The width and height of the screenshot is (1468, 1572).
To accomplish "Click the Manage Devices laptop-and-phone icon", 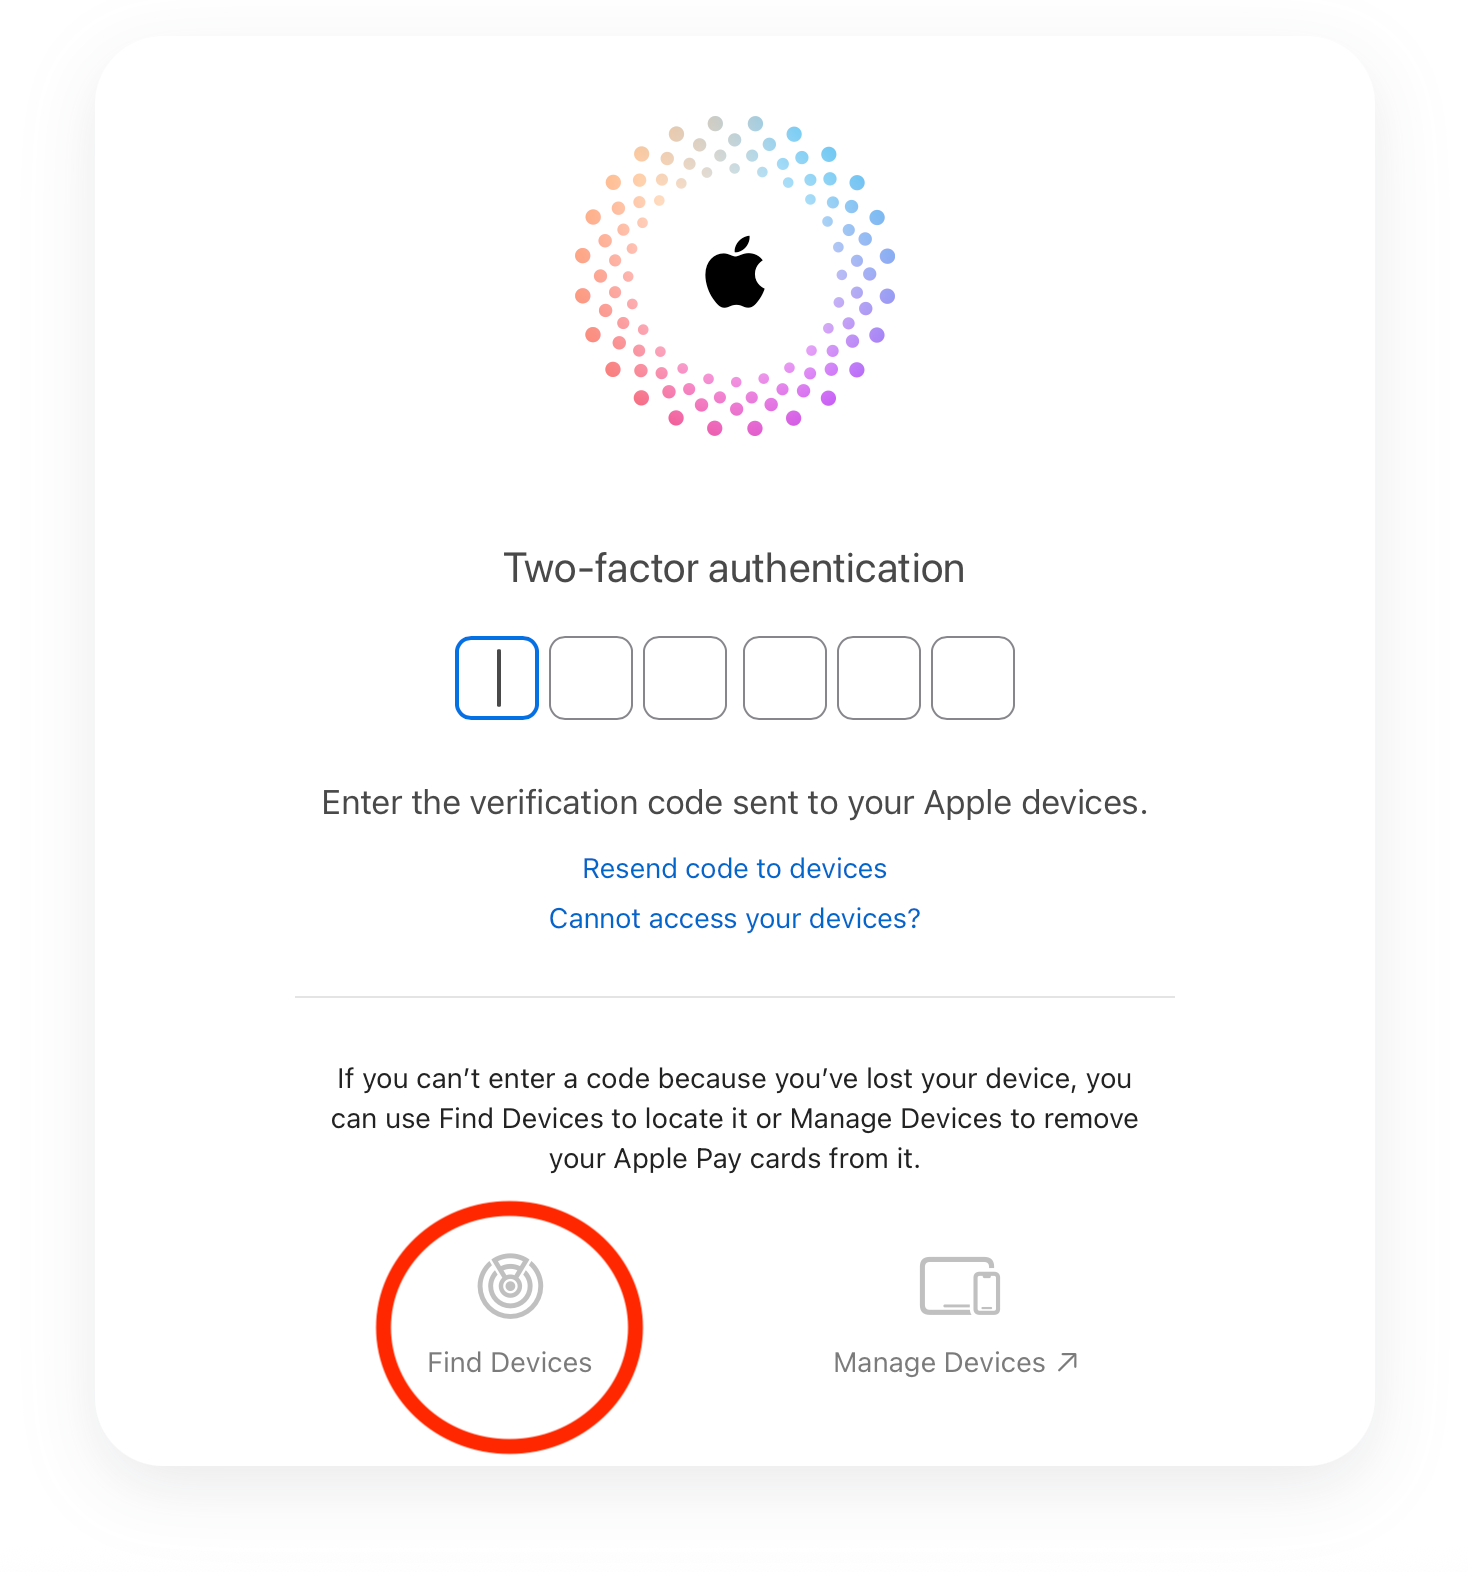I will [959, 1286].
